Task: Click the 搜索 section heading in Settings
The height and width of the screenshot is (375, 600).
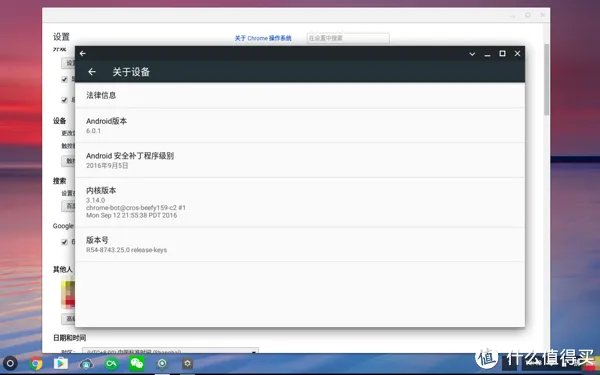Action: pyautogui.click(x=59, y=181)
